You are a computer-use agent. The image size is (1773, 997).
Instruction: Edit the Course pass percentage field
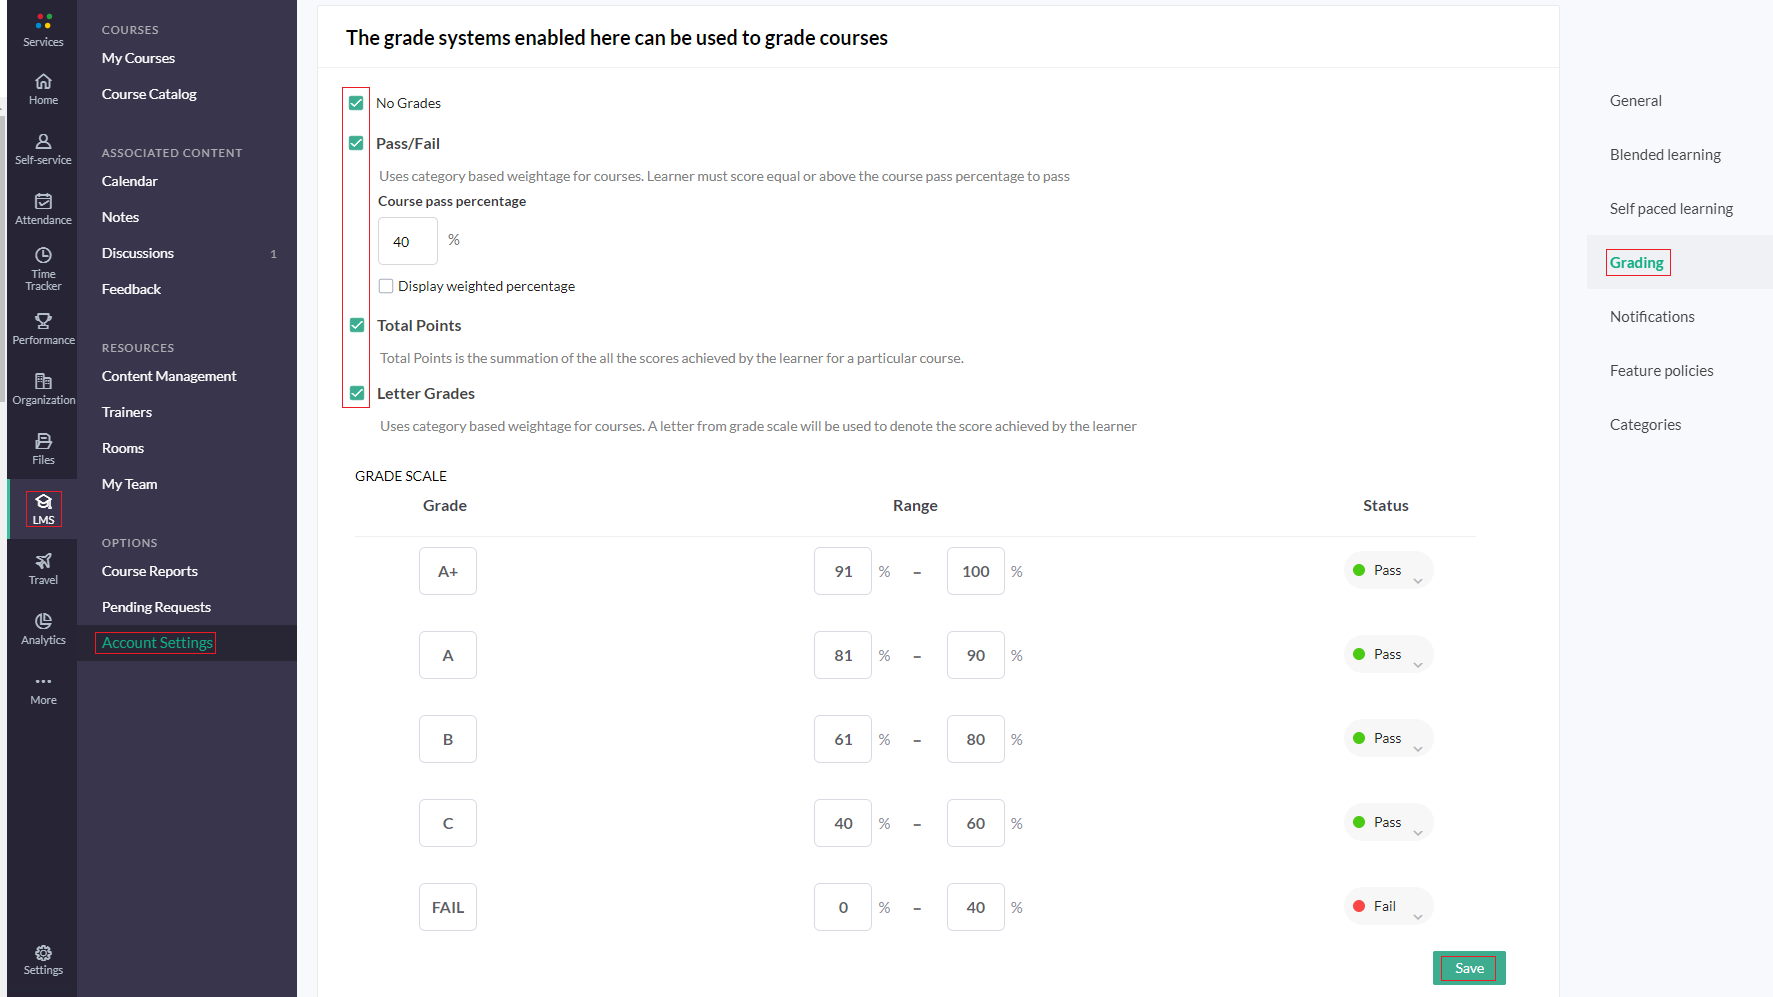coord(408,241)
